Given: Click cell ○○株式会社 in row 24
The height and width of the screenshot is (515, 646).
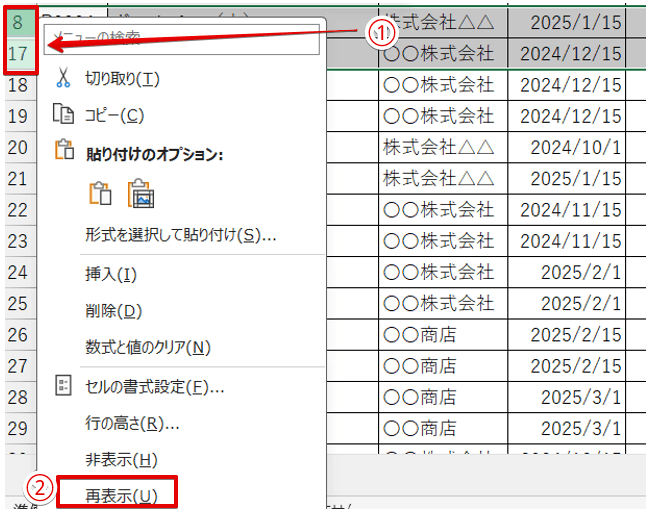Looking at the screenshot, I should point(443,272).
